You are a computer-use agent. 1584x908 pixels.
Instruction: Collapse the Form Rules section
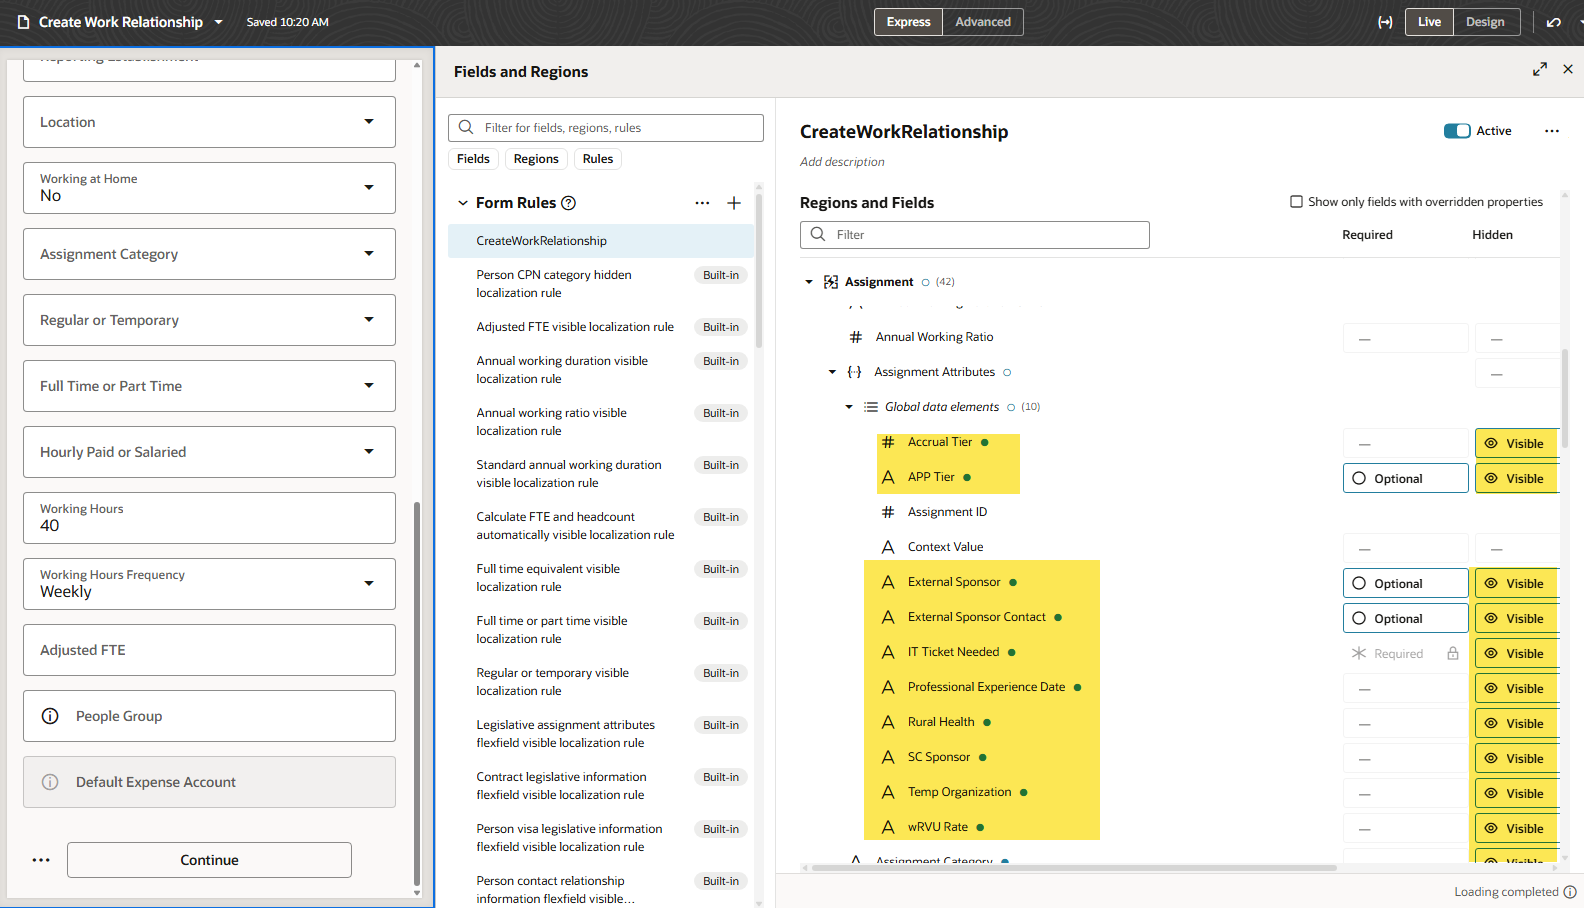pos(463,203)
